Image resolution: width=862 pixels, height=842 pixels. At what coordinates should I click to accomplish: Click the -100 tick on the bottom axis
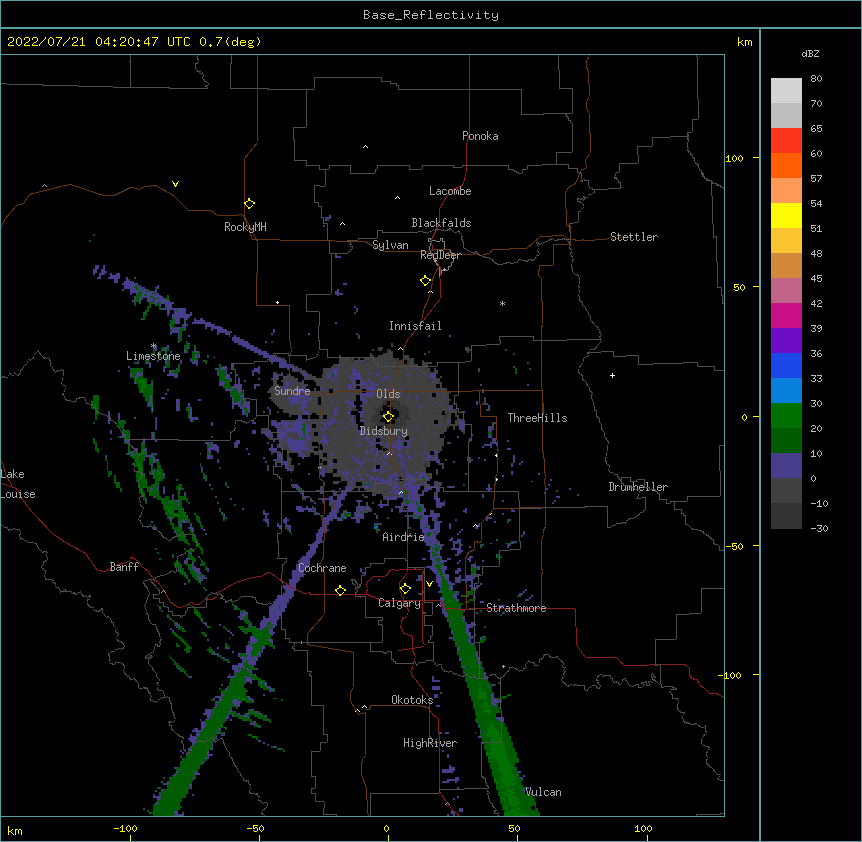[125, 828]
